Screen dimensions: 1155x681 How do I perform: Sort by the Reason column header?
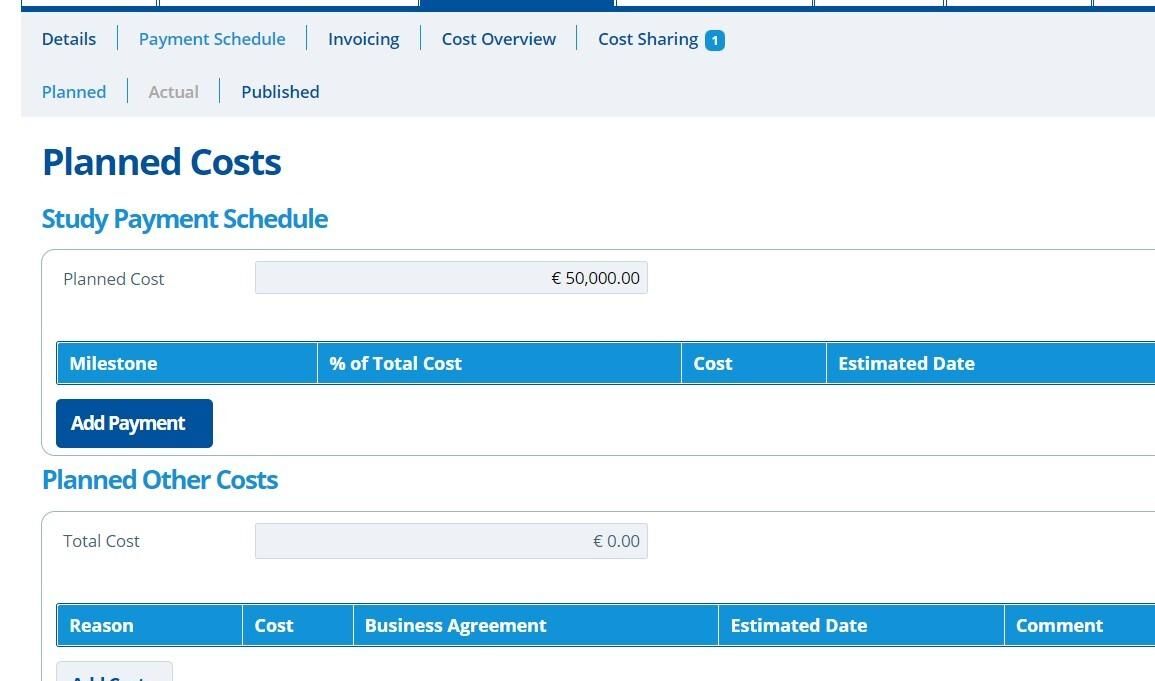[x=101, y=625]
